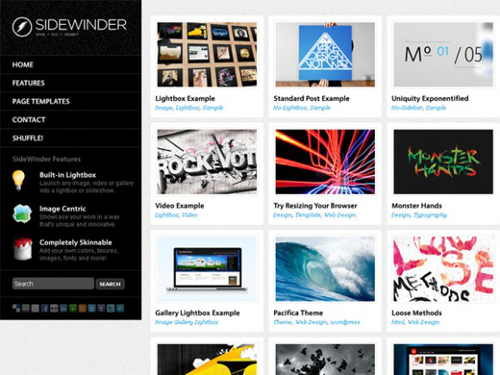Open the Monster Hands post title
The width and height of the screenshot is (500, 375).
(x=417, y=206)
